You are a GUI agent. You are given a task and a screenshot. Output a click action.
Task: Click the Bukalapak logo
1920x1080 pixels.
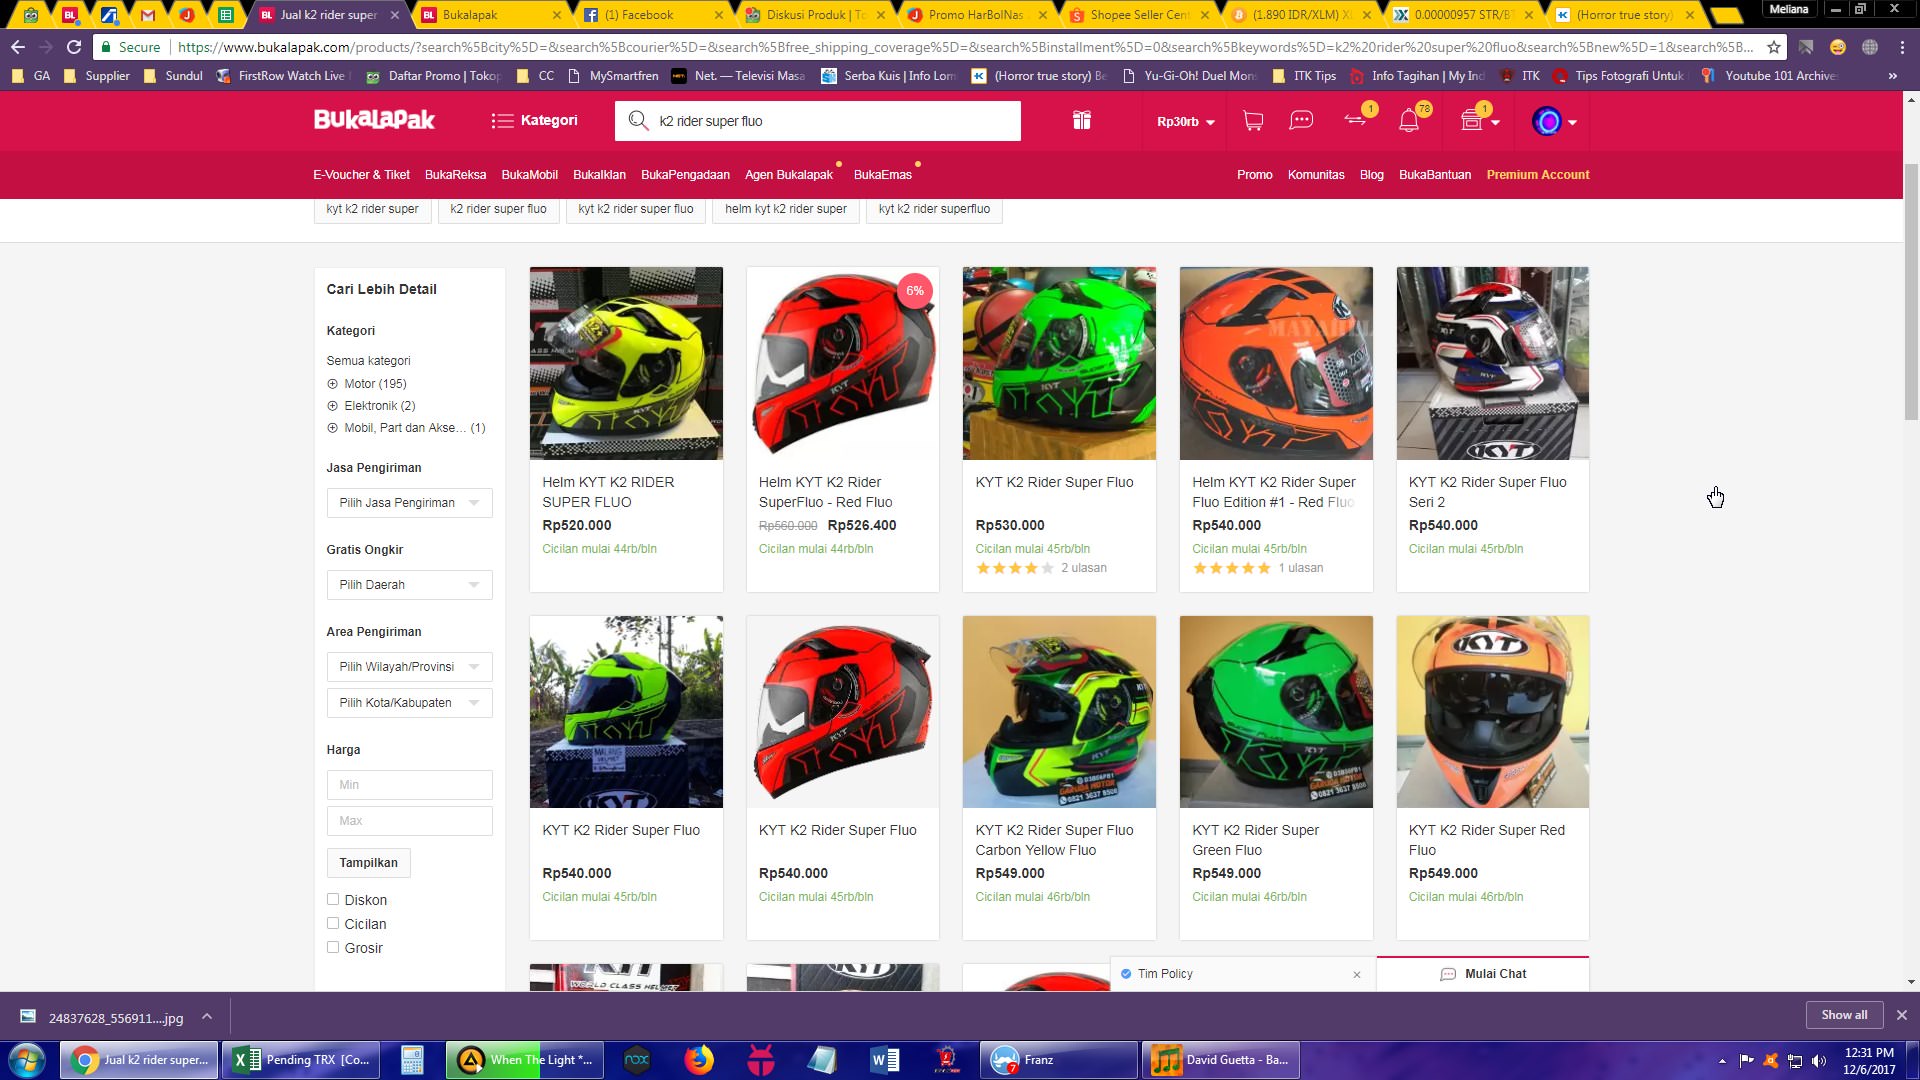(x=374, y=120)
